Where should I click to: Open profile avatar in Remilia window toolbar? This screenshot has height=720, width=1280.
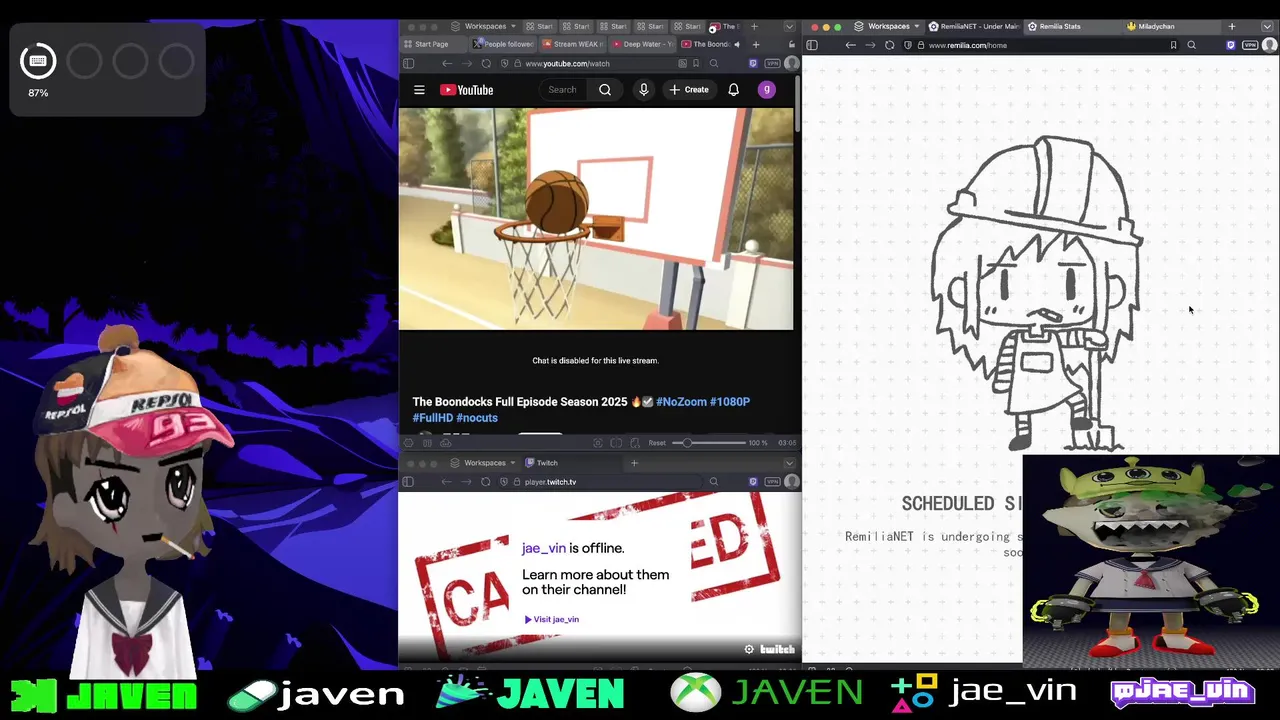1270,45
